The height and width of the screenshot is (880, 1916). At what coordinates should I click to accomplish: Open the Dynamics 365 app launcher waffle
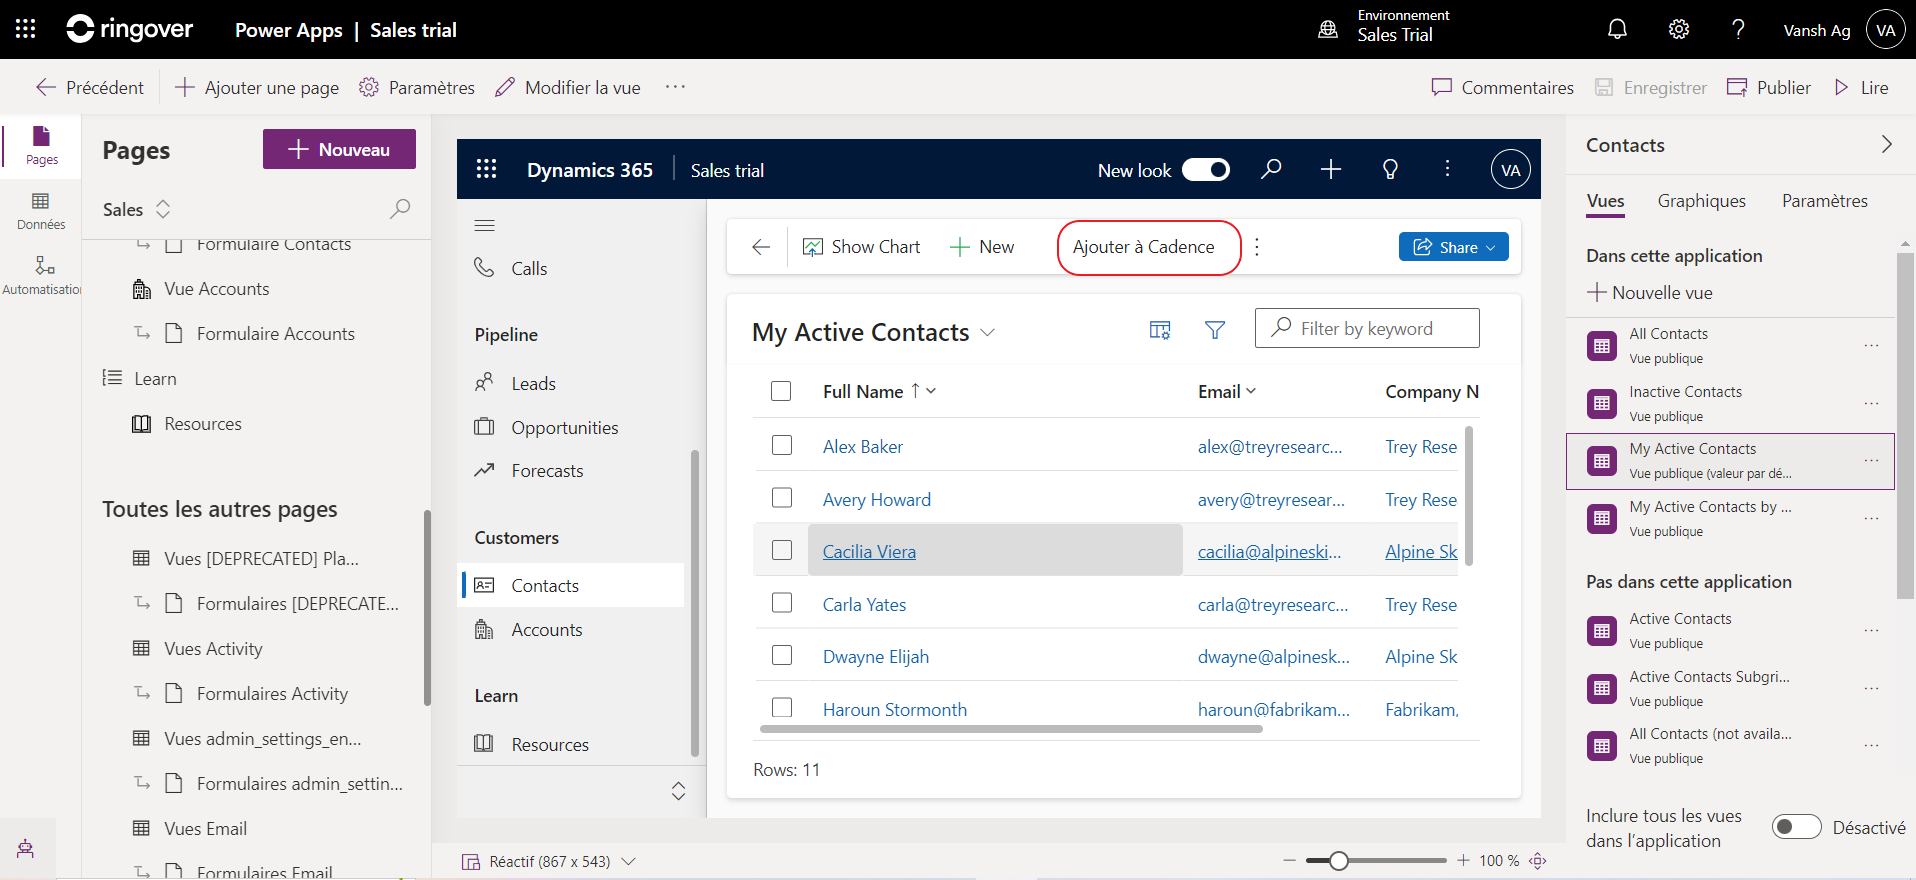click(x=486, y=169)
